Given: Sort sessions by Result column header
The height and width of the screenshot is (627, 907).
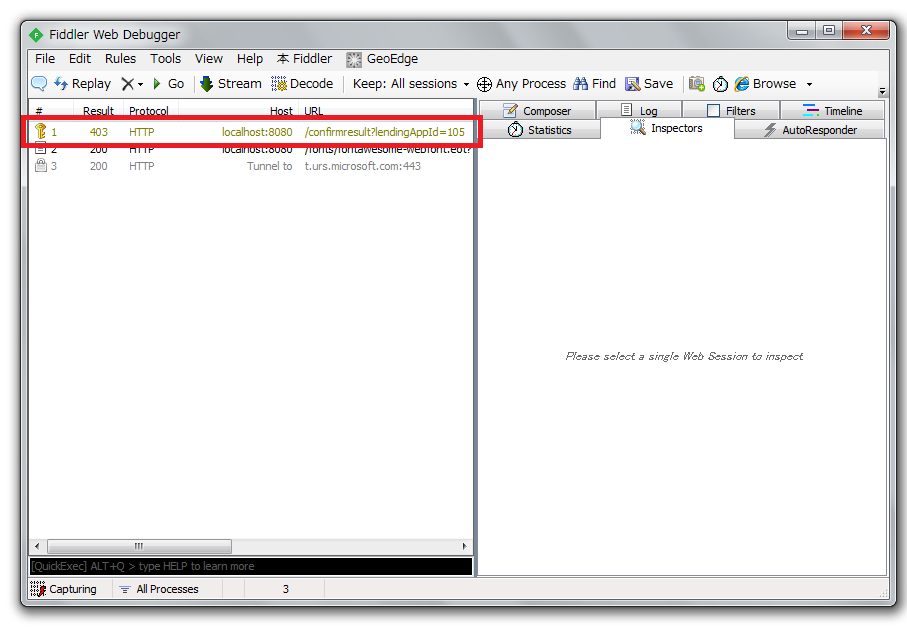Looking at the screenshot, I should 98,110.
